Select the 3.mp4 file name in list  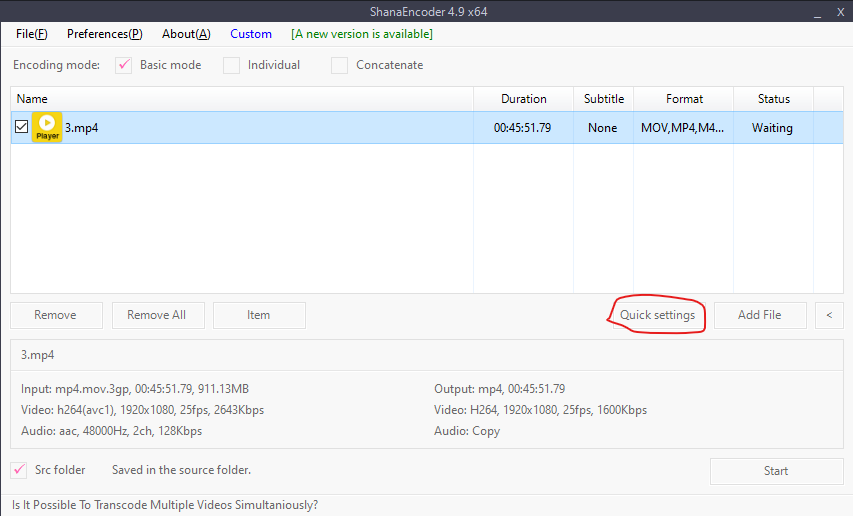tap(82, 128)
